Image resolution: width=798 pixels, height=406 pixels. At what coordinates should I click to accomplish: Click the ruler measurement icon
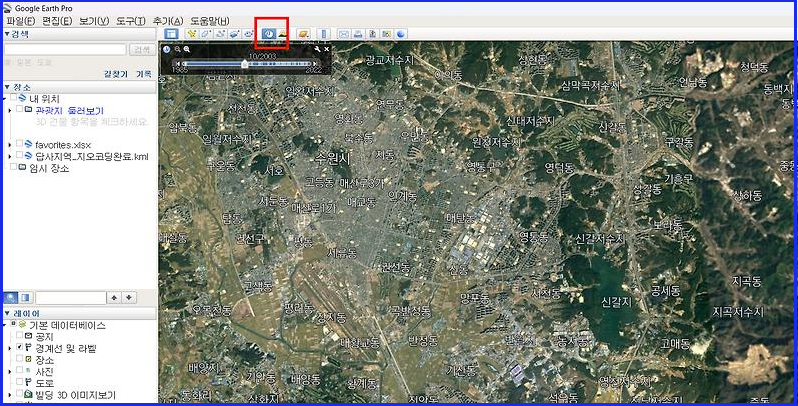[323, 34]
